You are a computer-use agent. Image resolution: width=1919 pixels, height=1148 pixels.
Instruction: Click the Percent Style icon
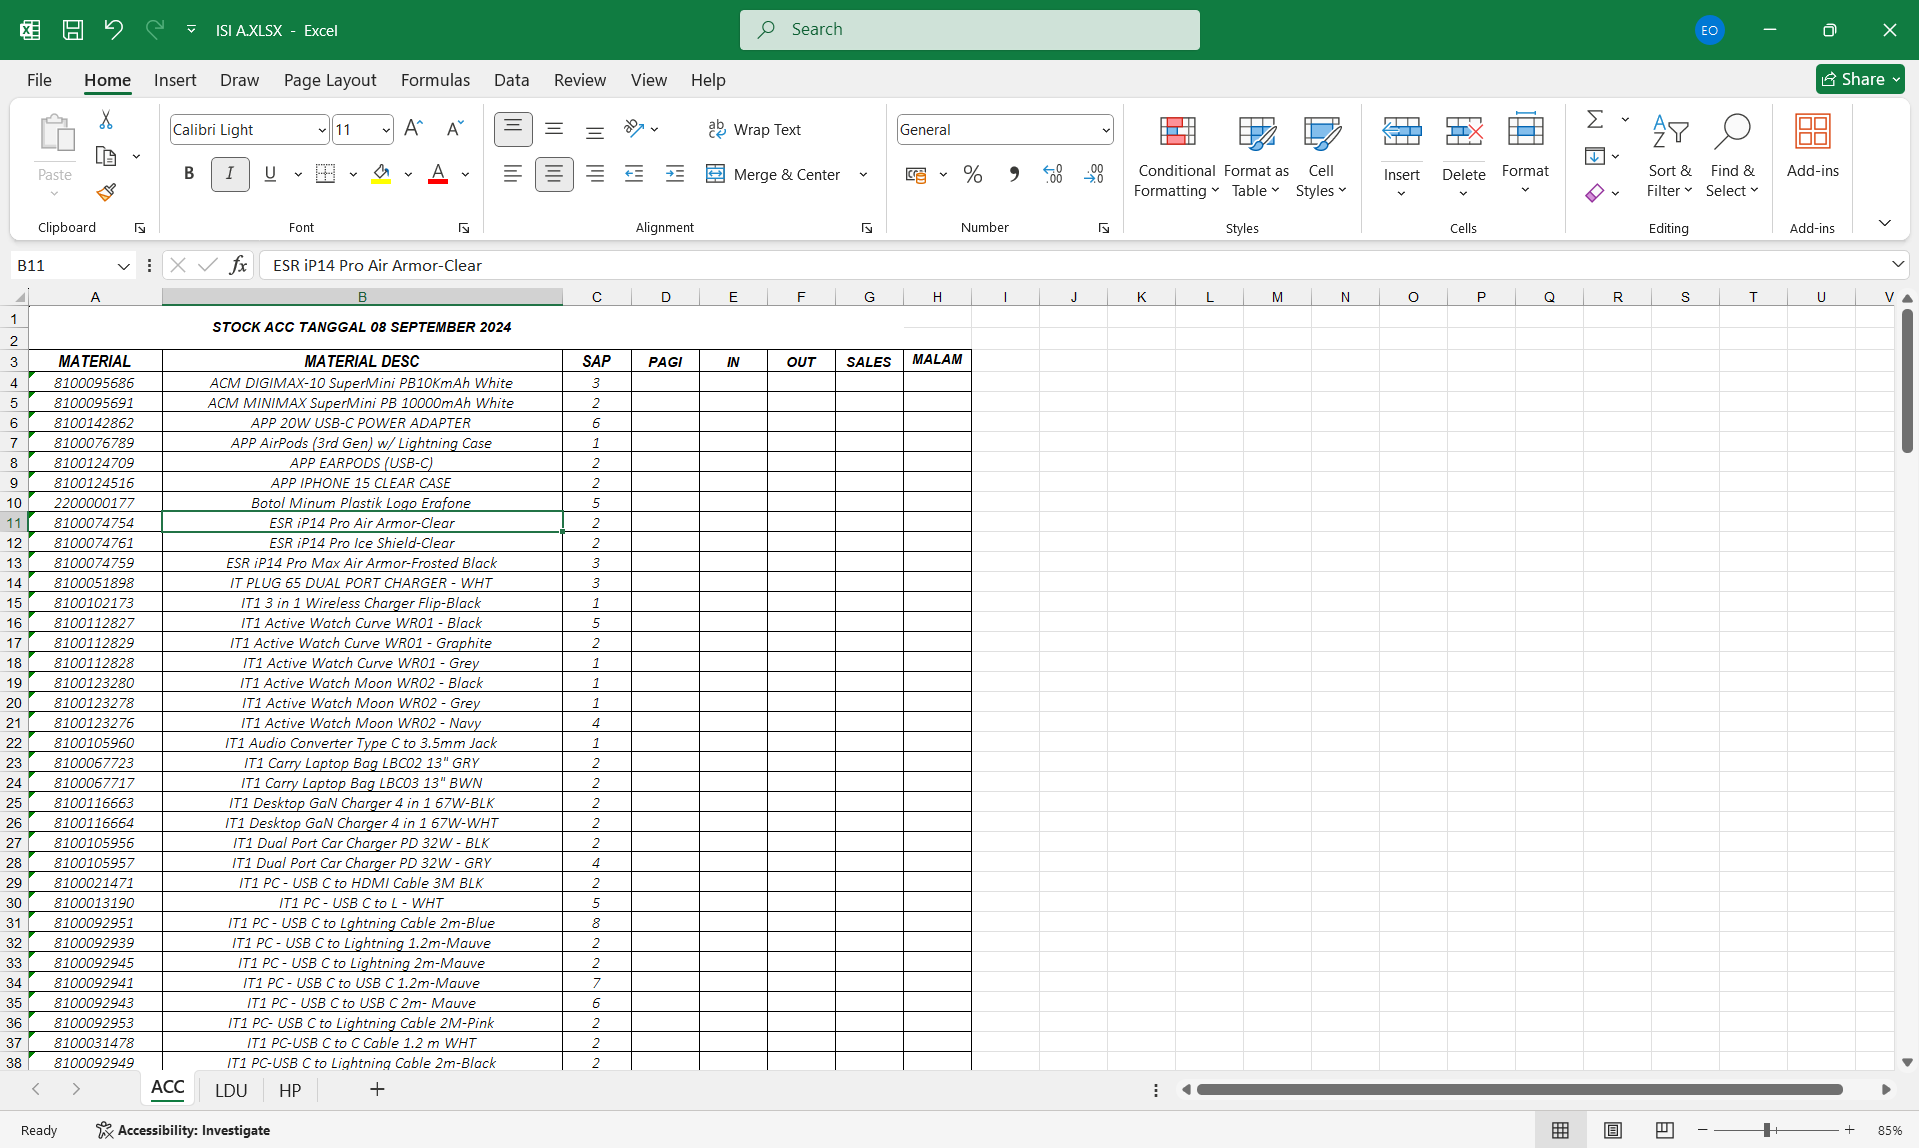click(x=972, y=175)
